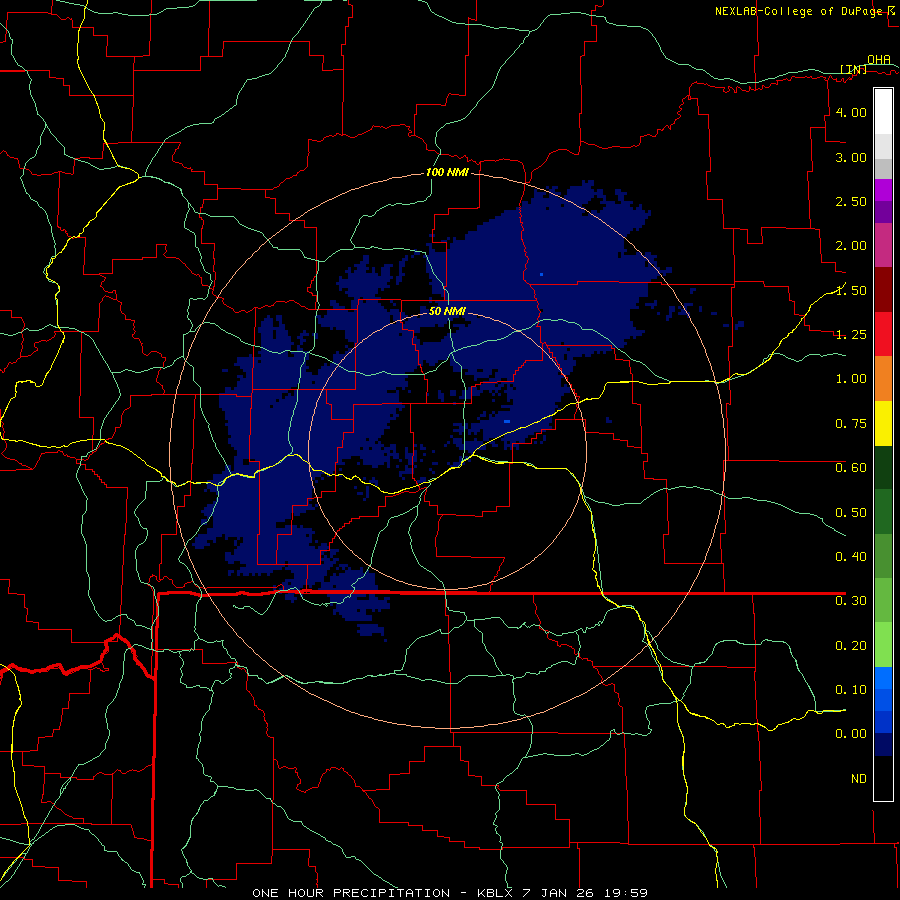900x900 pixels.
Task: Click the 1.25 legend value
Action: pos(851,335)
